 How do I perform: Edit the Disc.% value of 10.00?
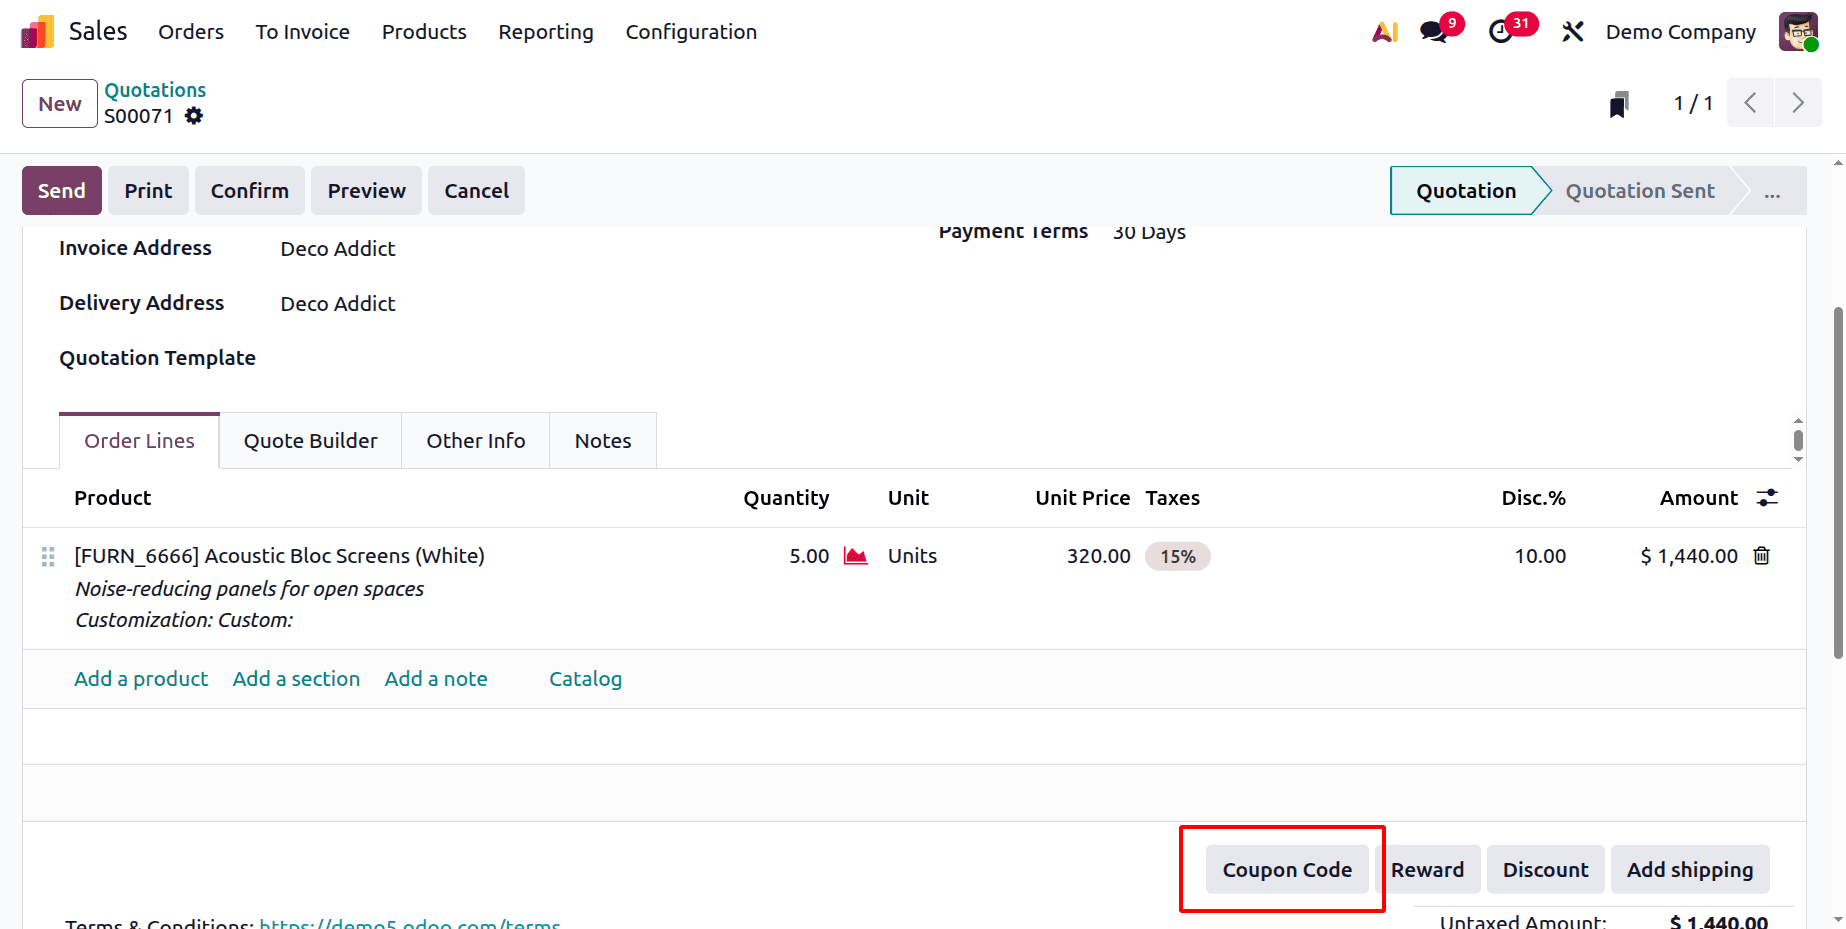coord(1540,556)
